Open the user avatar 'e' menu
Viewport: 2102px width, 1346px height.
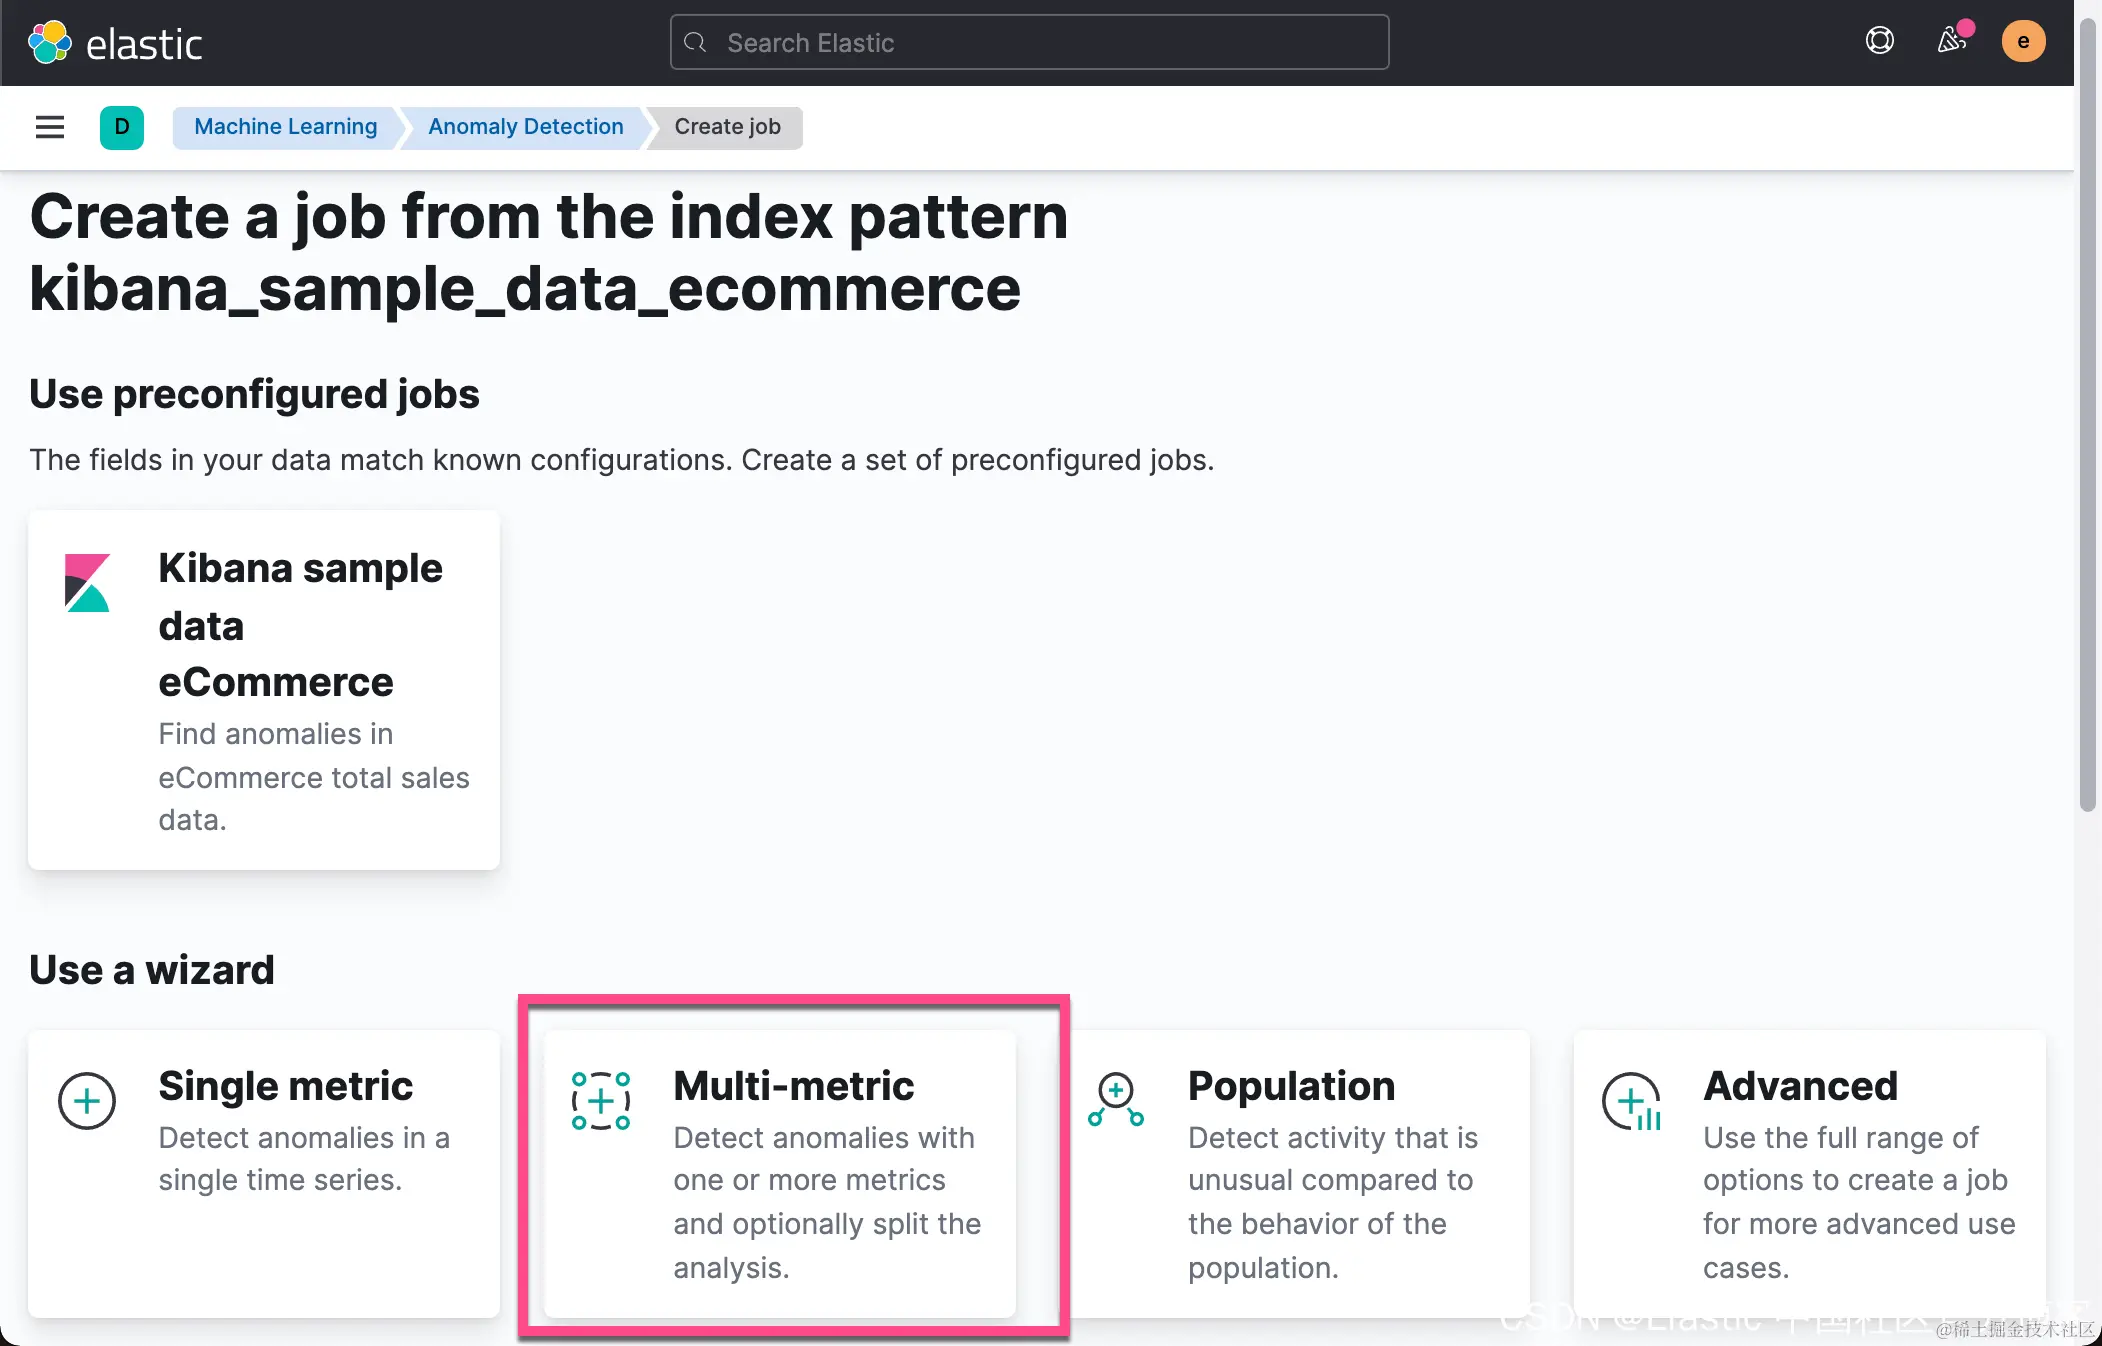tap(2022, 41)
